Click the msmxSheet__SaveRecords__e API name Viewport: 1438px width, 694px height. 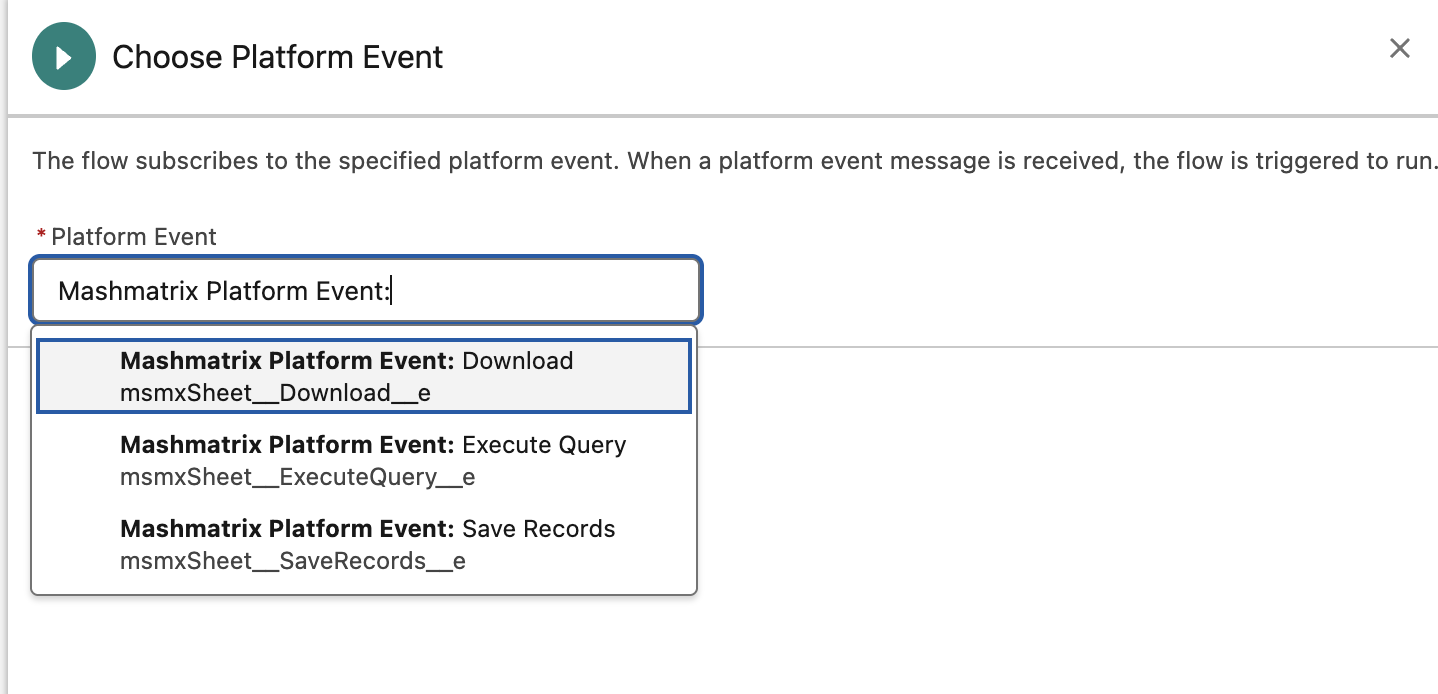(292, 561)
